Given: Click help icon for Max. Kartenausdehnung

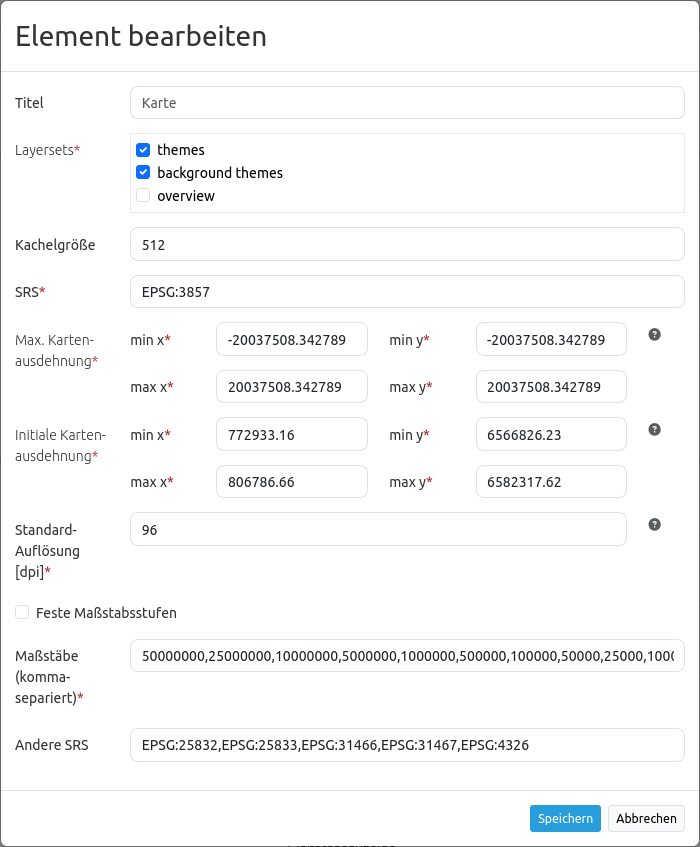Looking at the screenshot, I should [x=655, y=334].
